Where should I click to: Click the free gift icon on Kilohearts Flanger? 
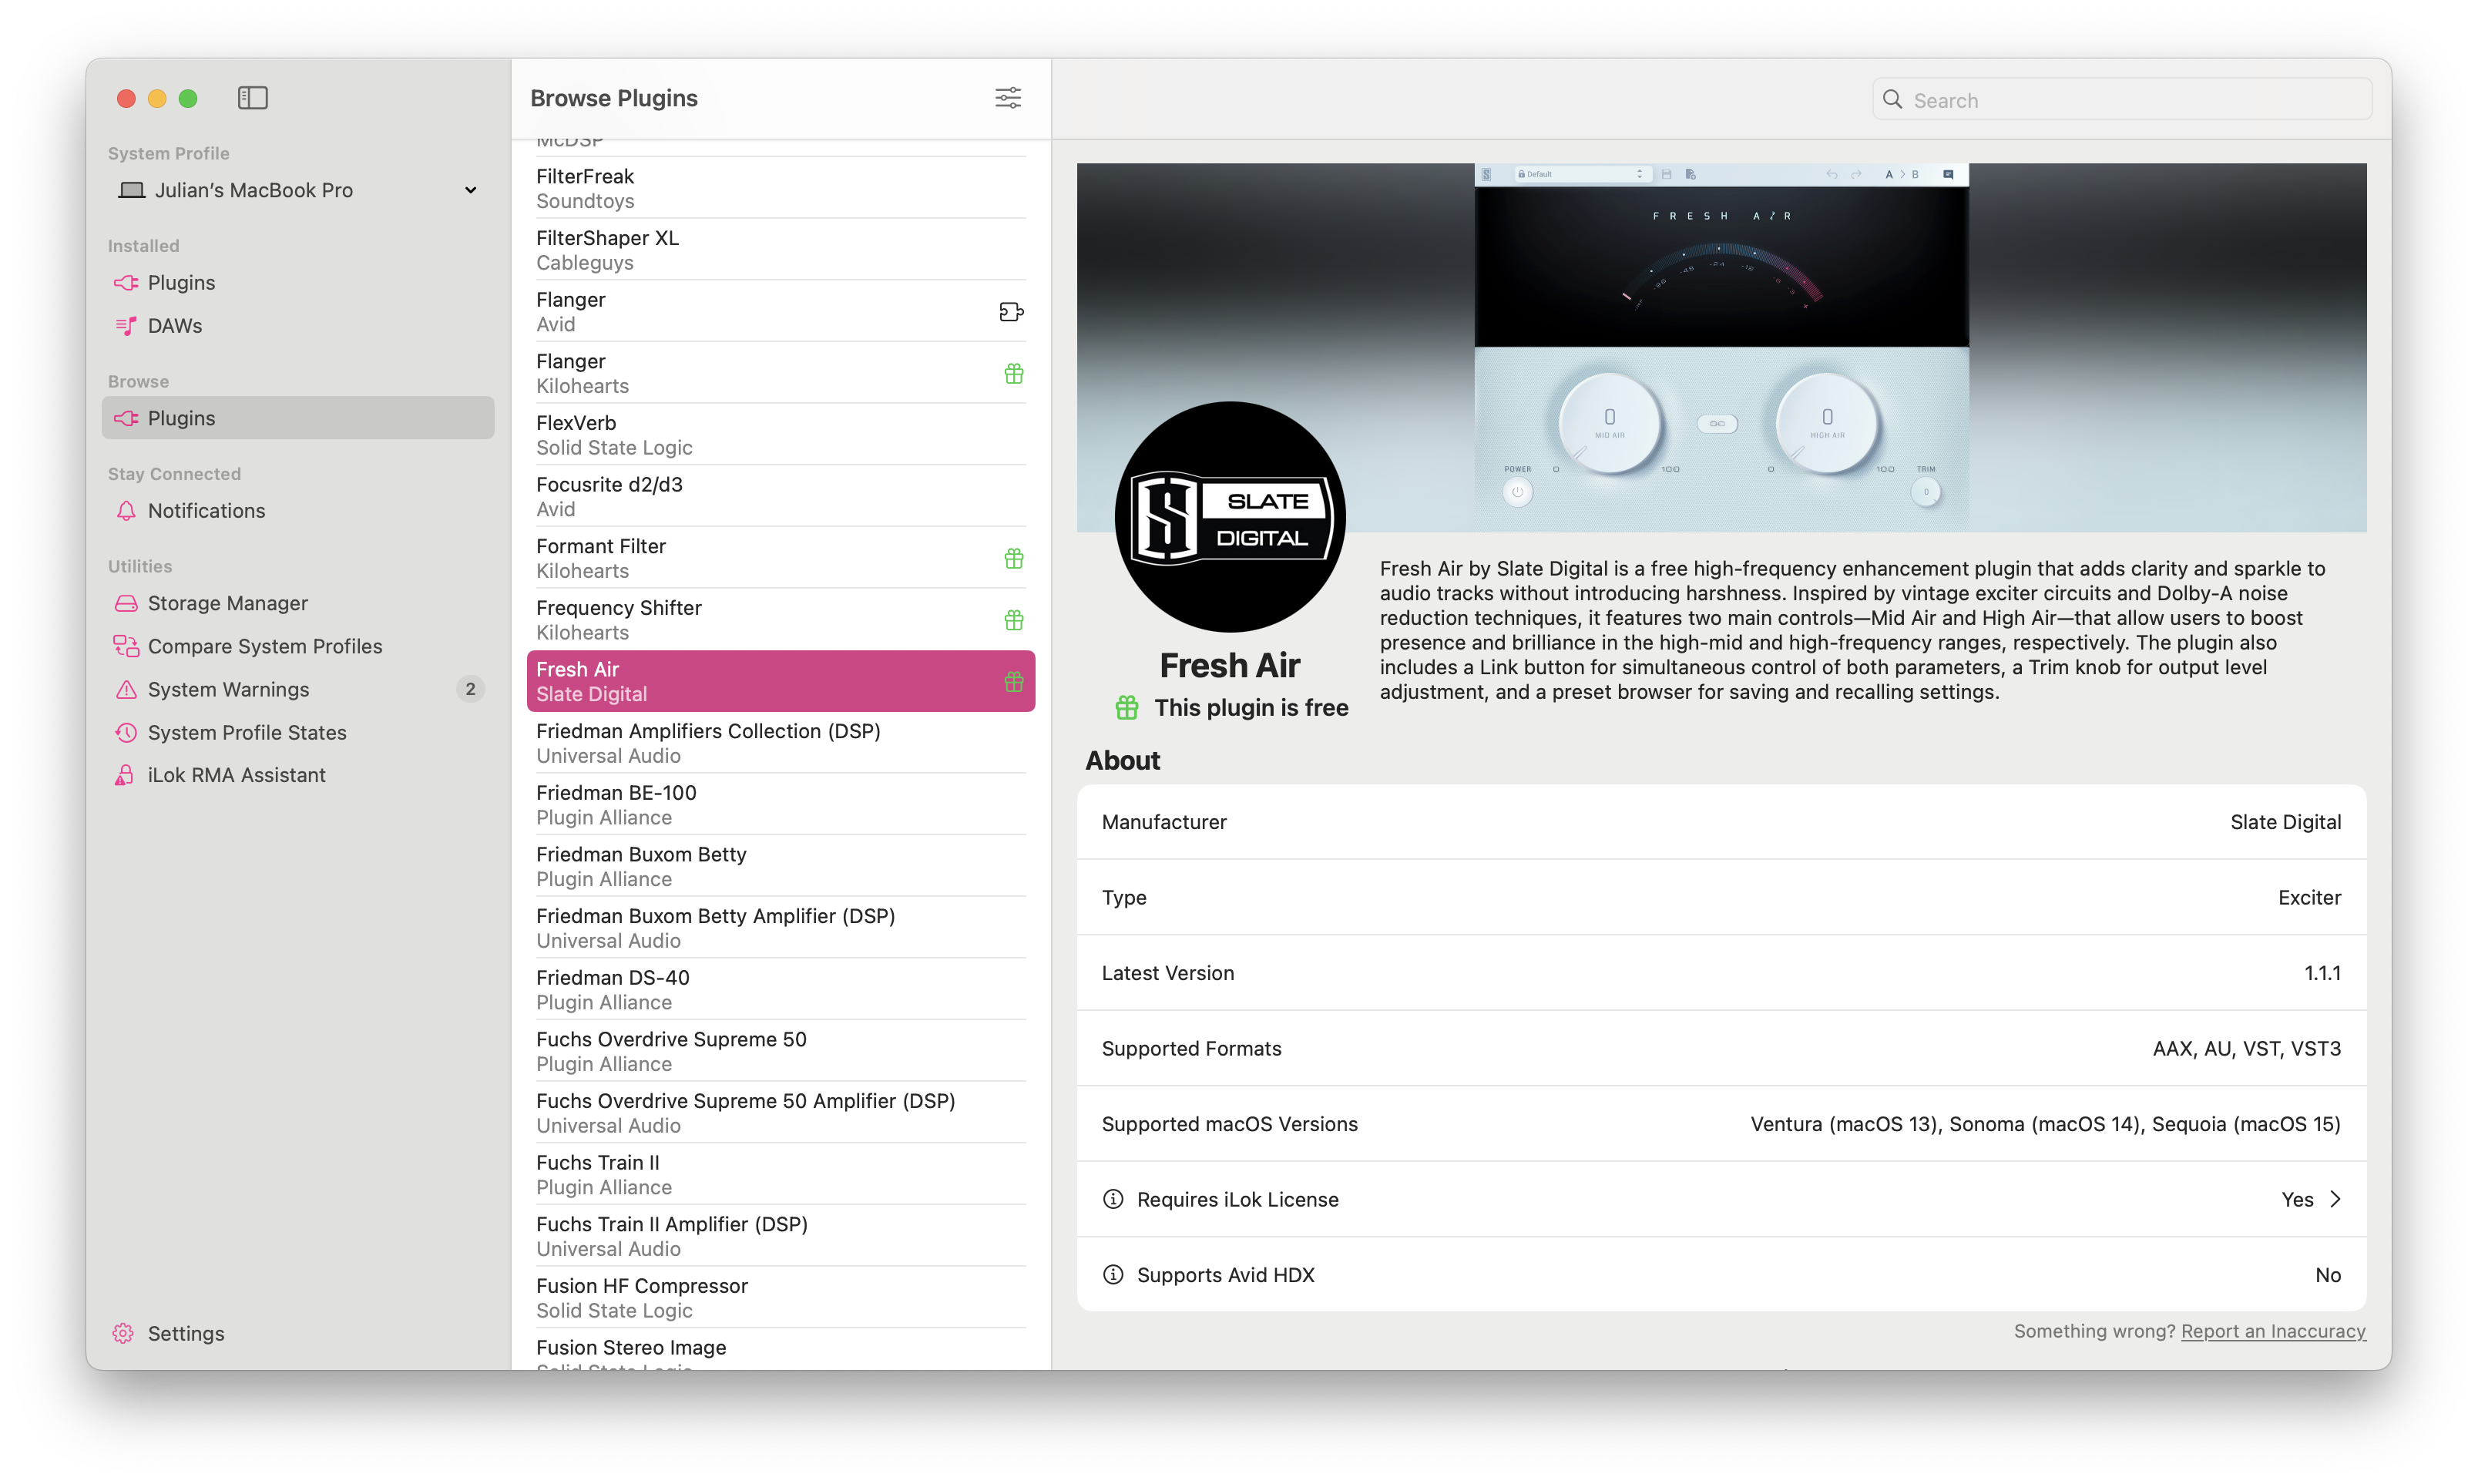point(1014,374)
